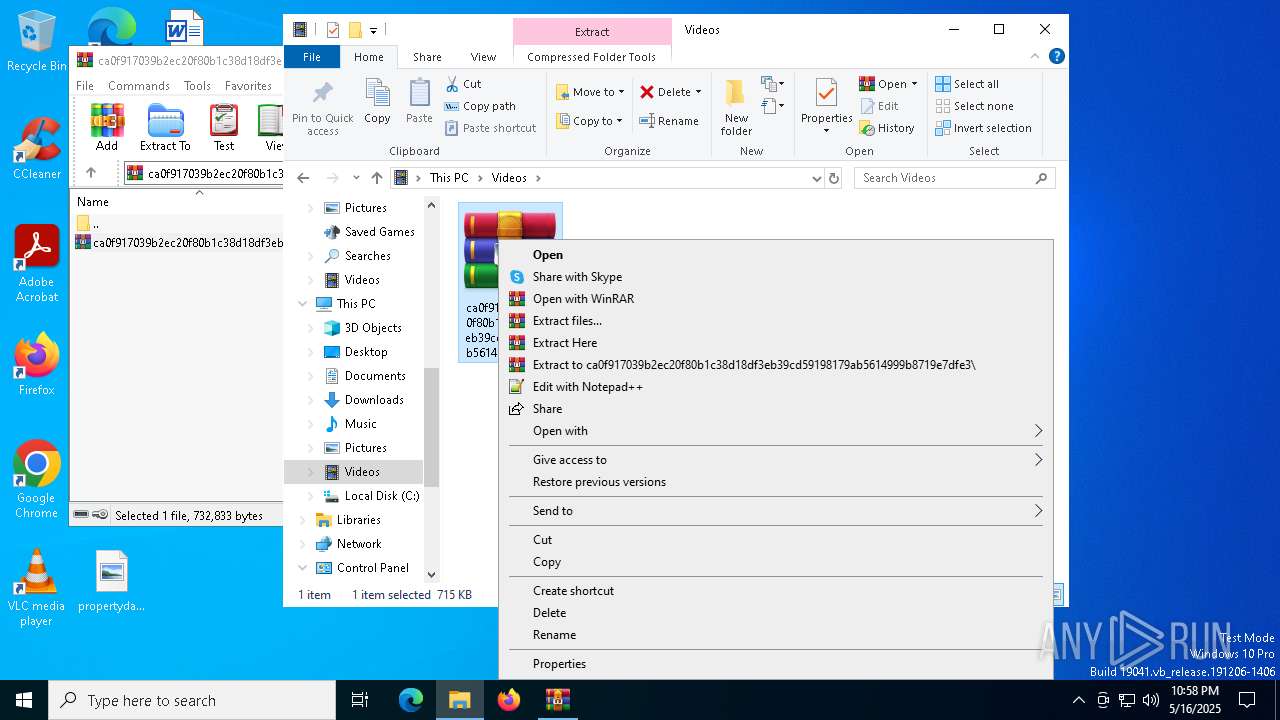1280x720 pixels.
Task: Open Windows Start menu
Action: (x=24, y=700)
